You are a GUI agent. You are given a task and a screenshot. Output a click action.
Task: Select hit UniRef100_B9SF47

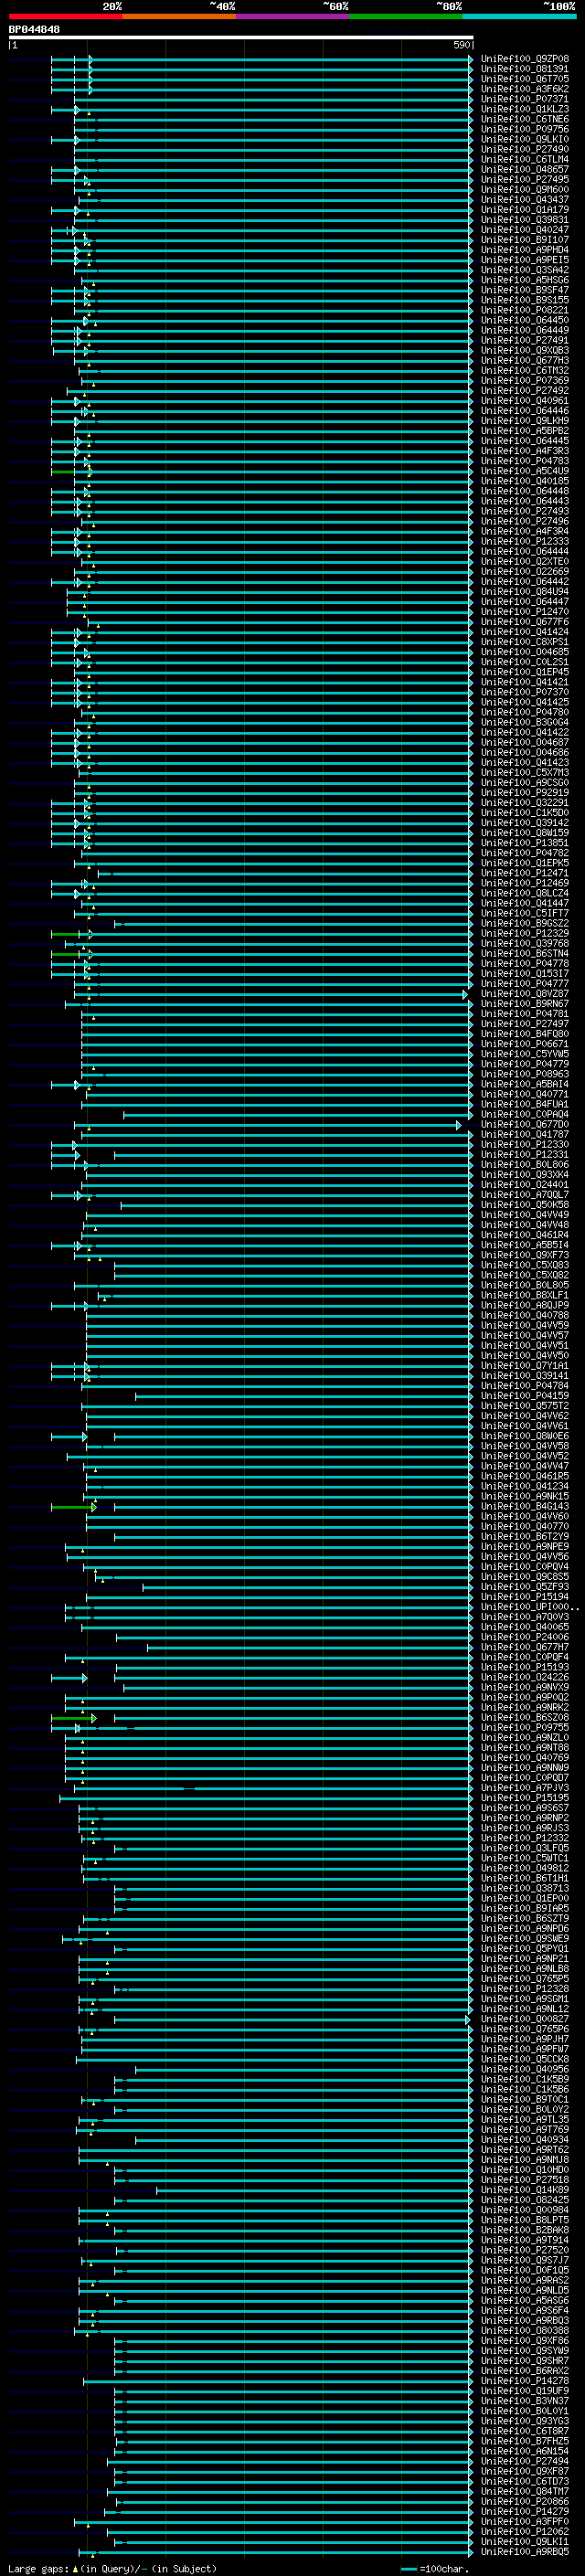[x=525, y=290]
